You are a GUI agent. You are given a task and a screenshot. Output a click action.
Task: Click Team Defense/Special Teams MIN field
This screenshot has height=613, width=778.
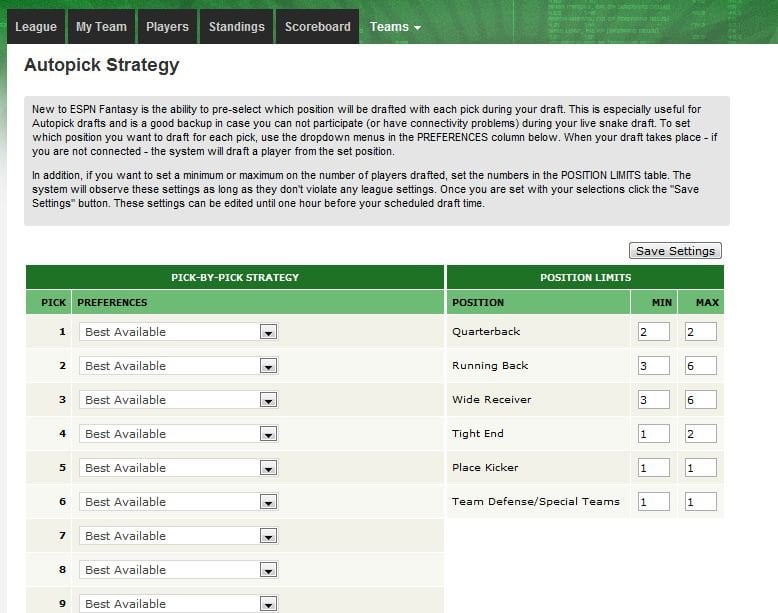[x=653, y=502]
